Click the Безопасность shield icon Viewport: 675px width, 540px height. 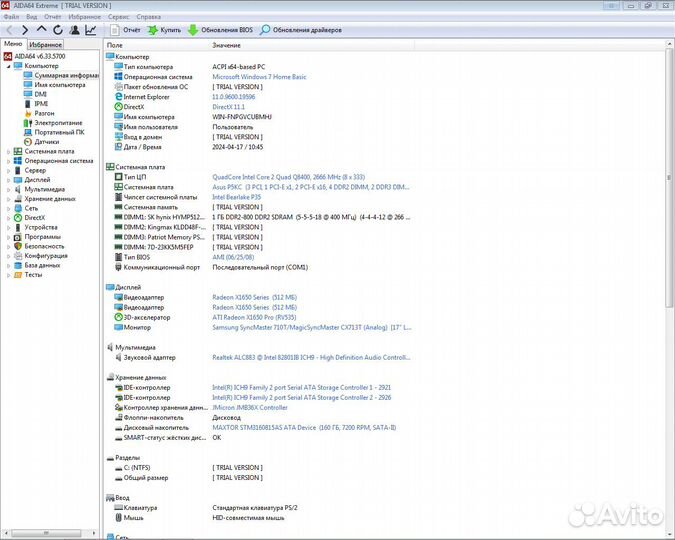(x=18, y=246)
